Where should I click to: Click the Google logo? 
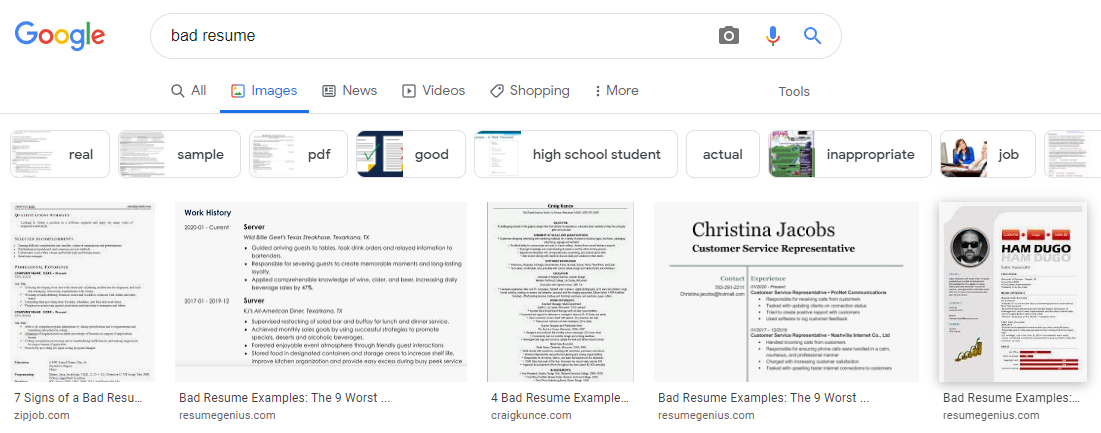[x=60, y=34]
